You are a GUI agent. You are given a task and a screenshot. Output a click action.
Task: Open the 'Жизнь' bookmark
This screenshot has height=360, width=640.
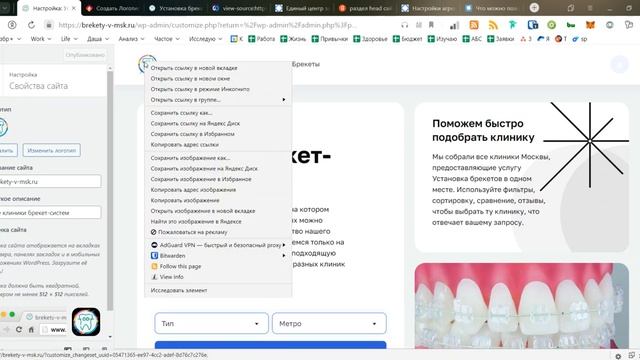(x=293, y=39)
